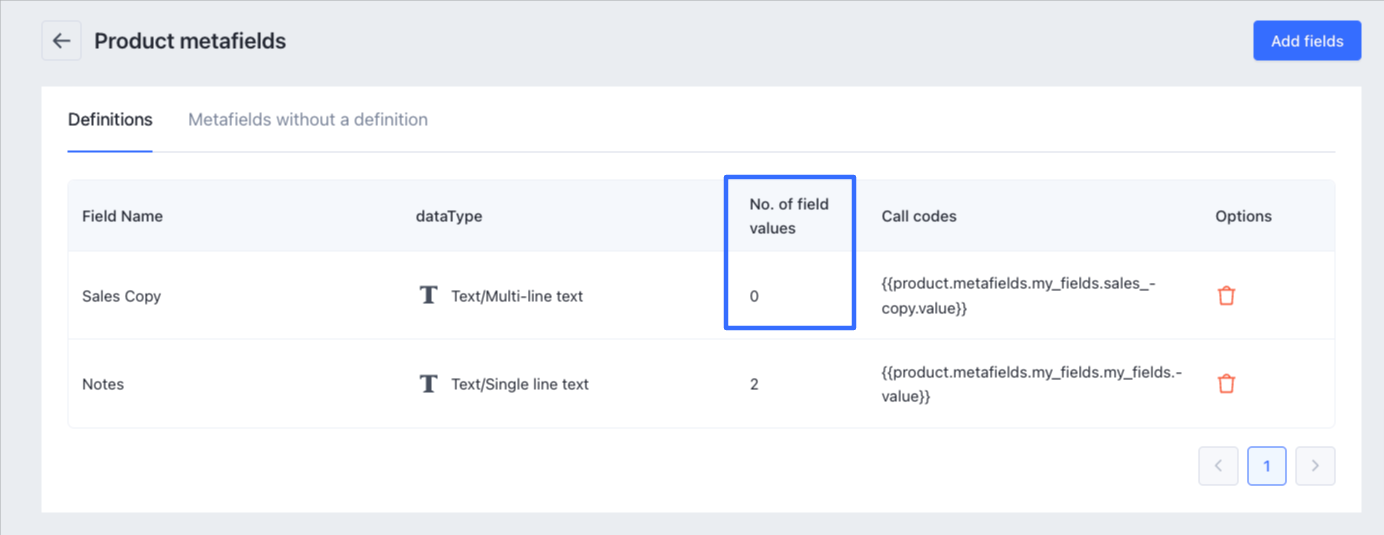The height and width of the screenshot is (535, 1384).
Task: Select page 1 in pagination
Action: point(1267,466)
